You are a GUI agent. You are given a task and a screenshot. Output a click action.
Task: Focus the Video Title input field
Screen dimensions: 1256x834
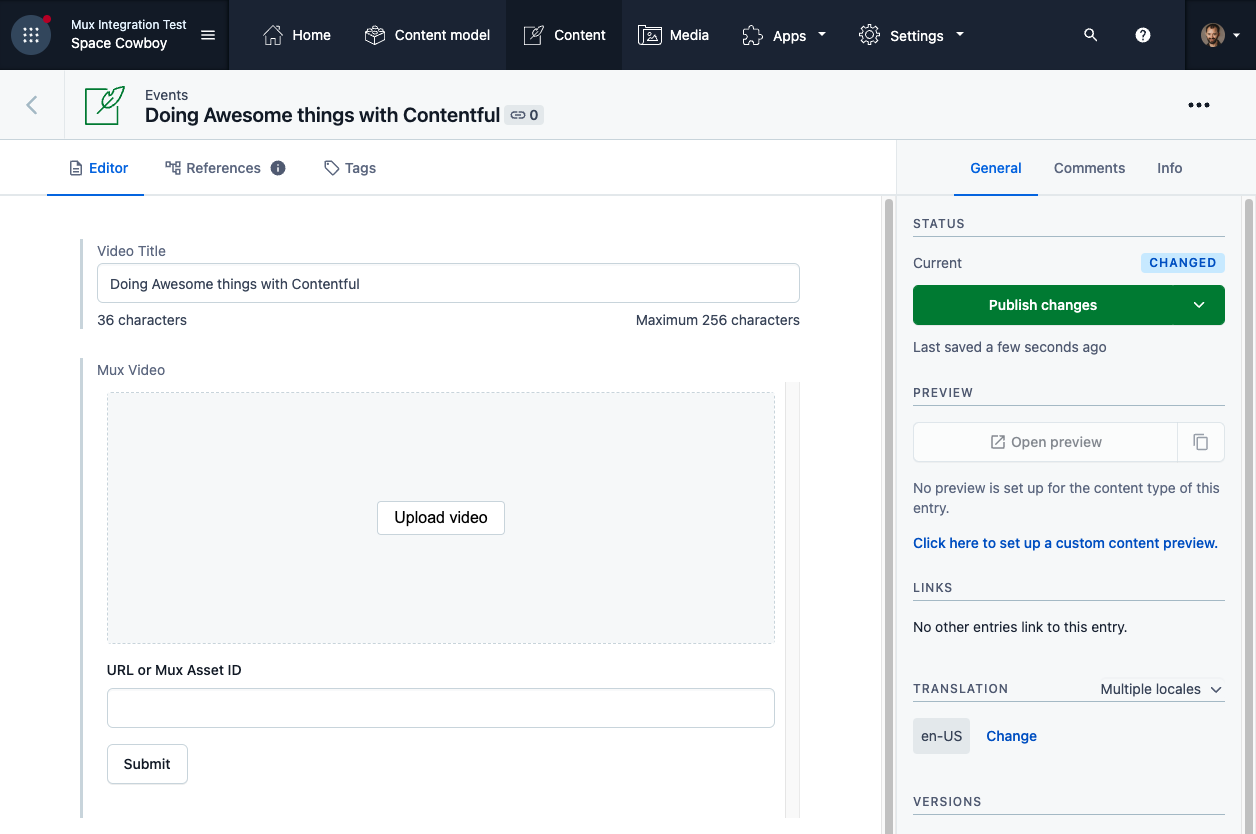[448, 284]
